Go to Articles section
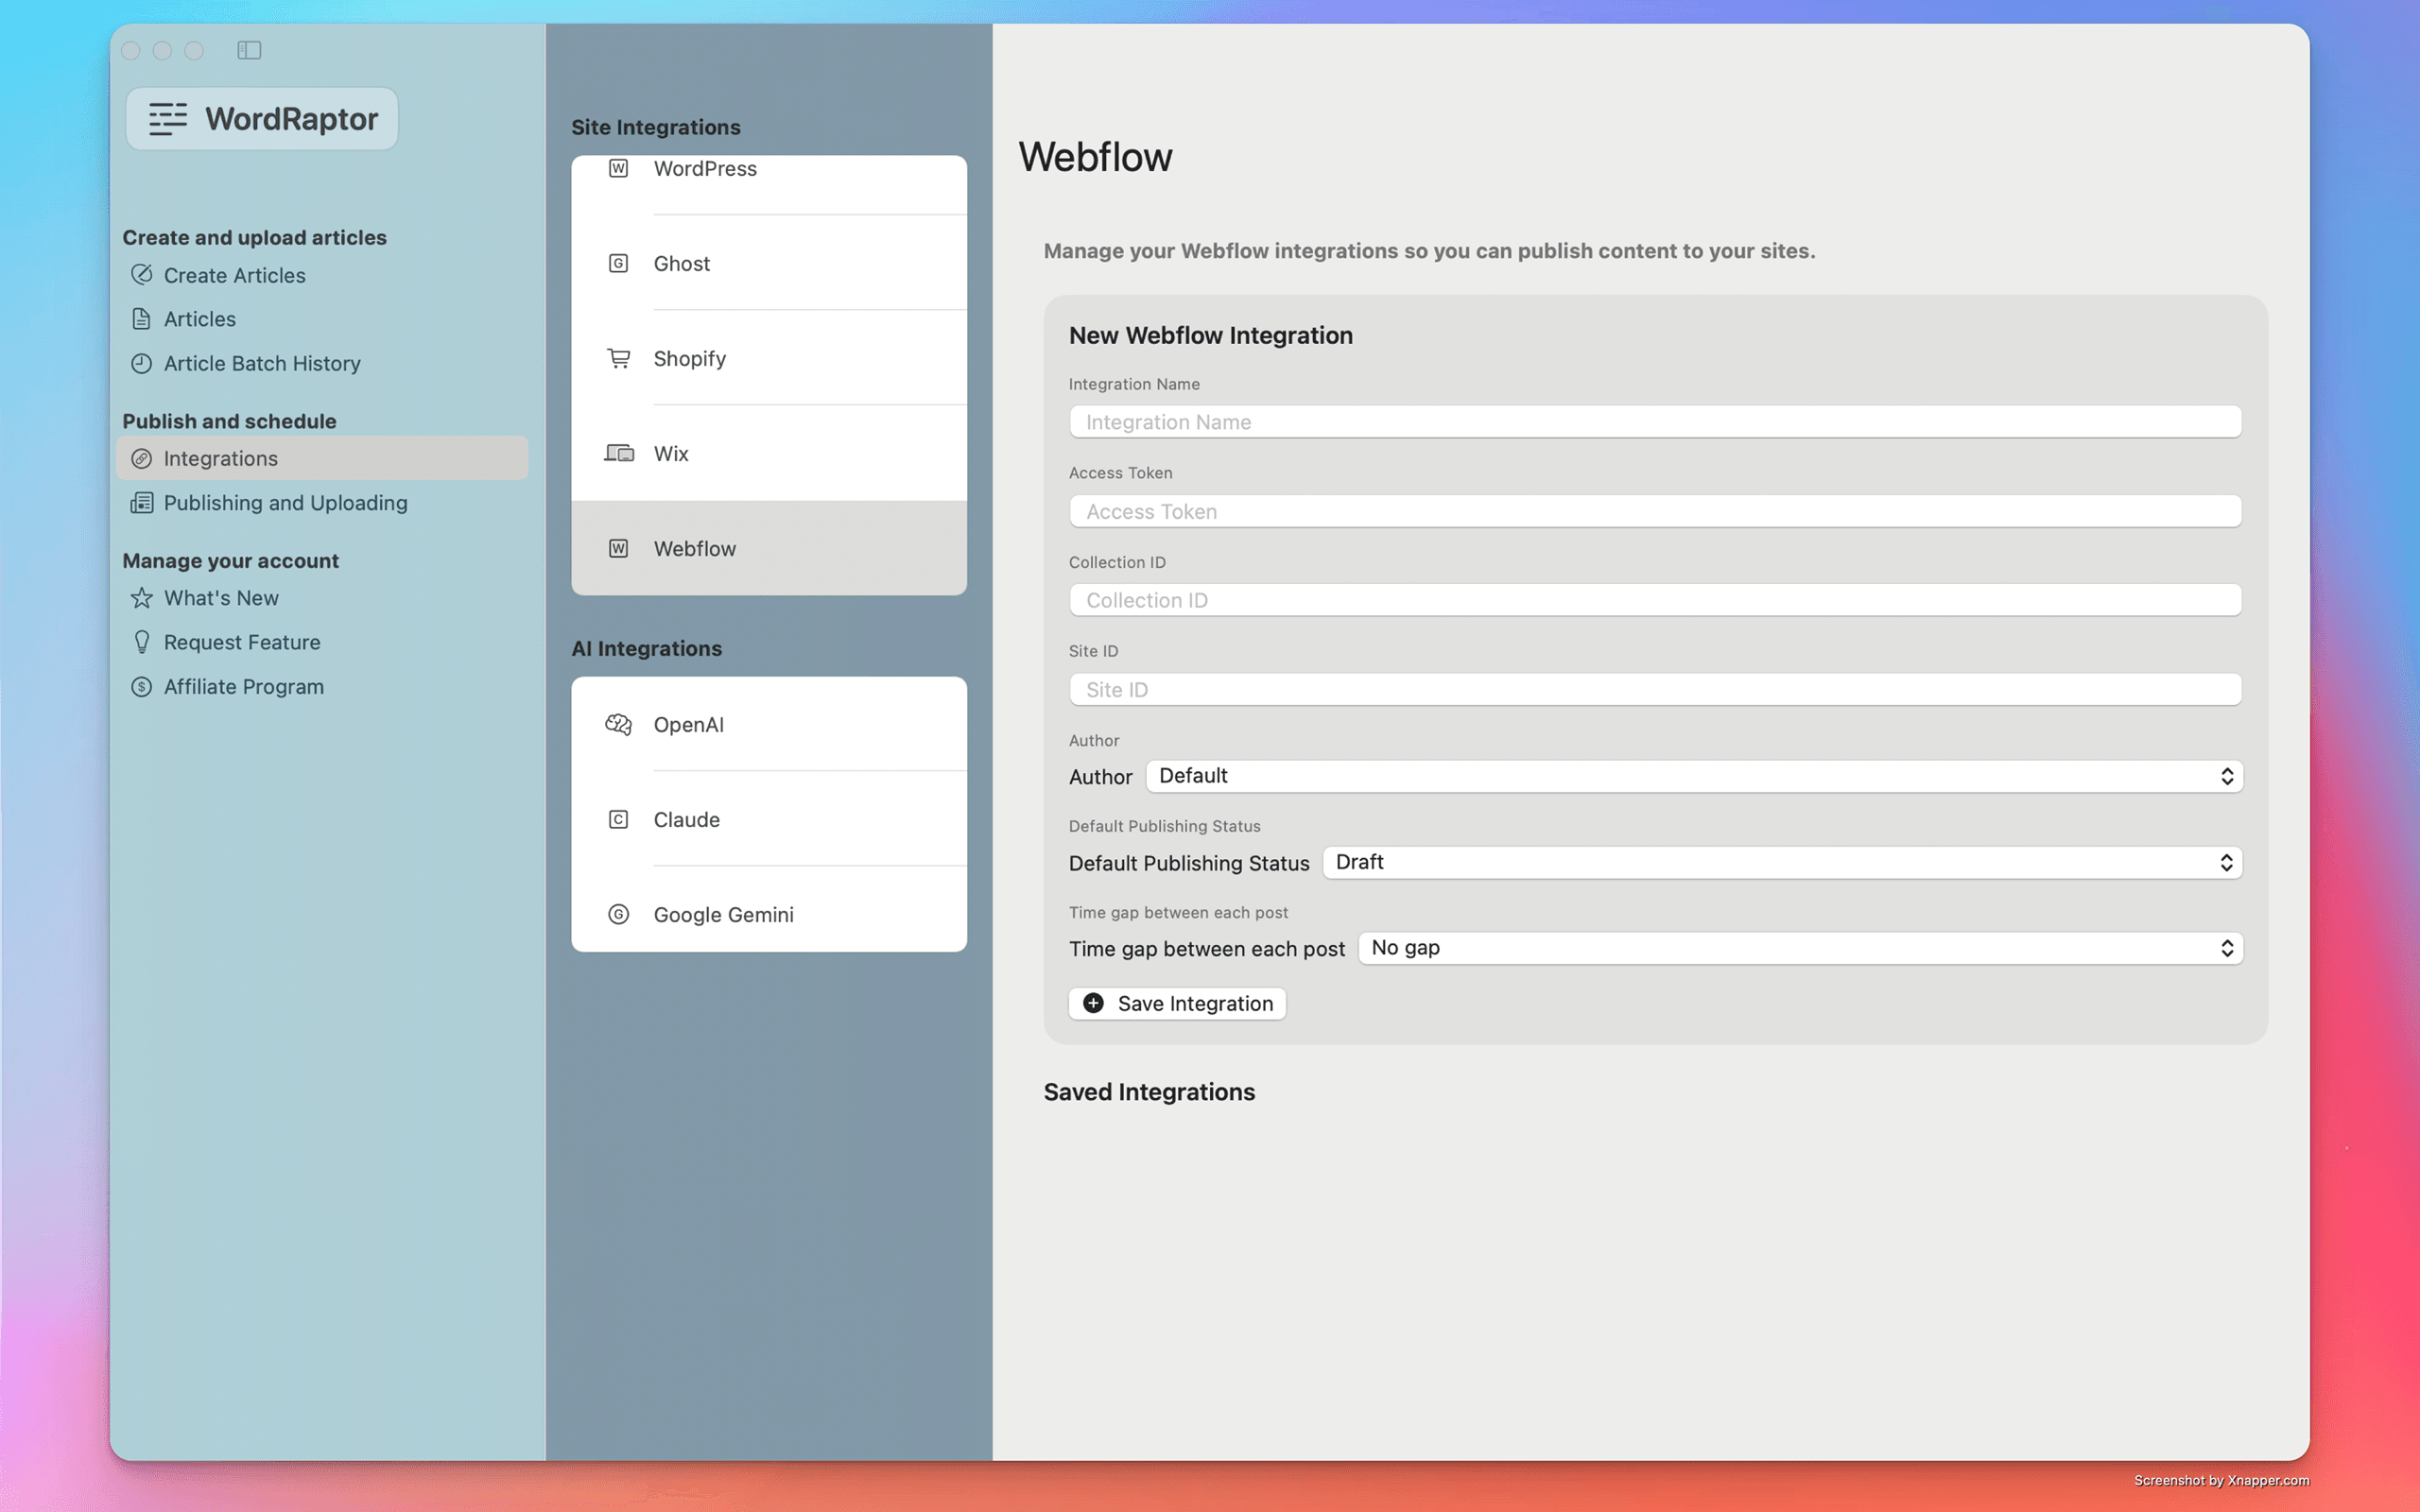 click(322, 319)
